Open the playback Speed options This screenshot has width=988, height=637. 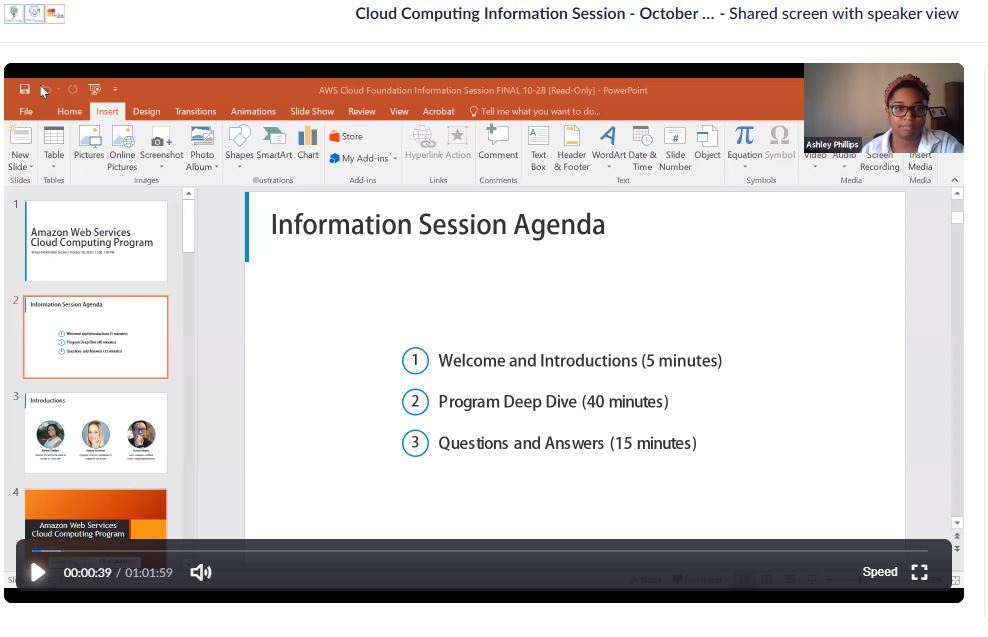[x=880, y=572]
